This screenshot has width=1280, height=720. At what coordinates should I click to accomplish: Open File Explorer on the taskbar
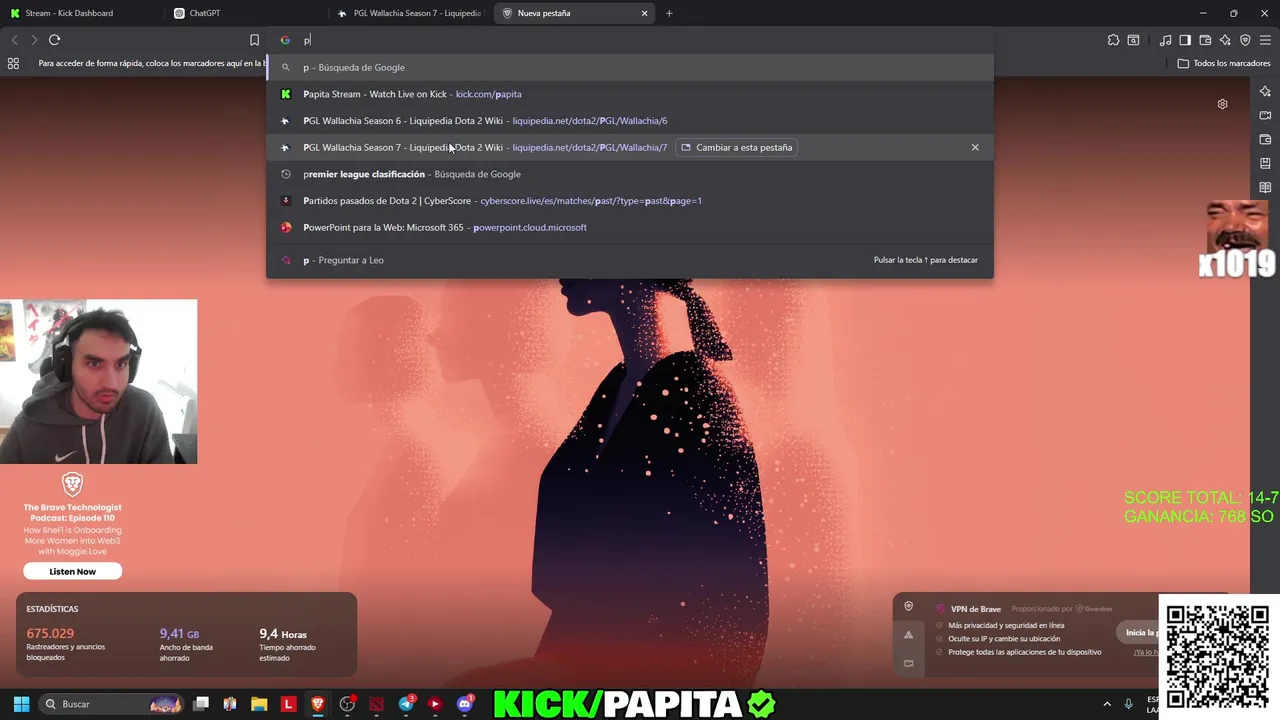click(x=259, y=704)
